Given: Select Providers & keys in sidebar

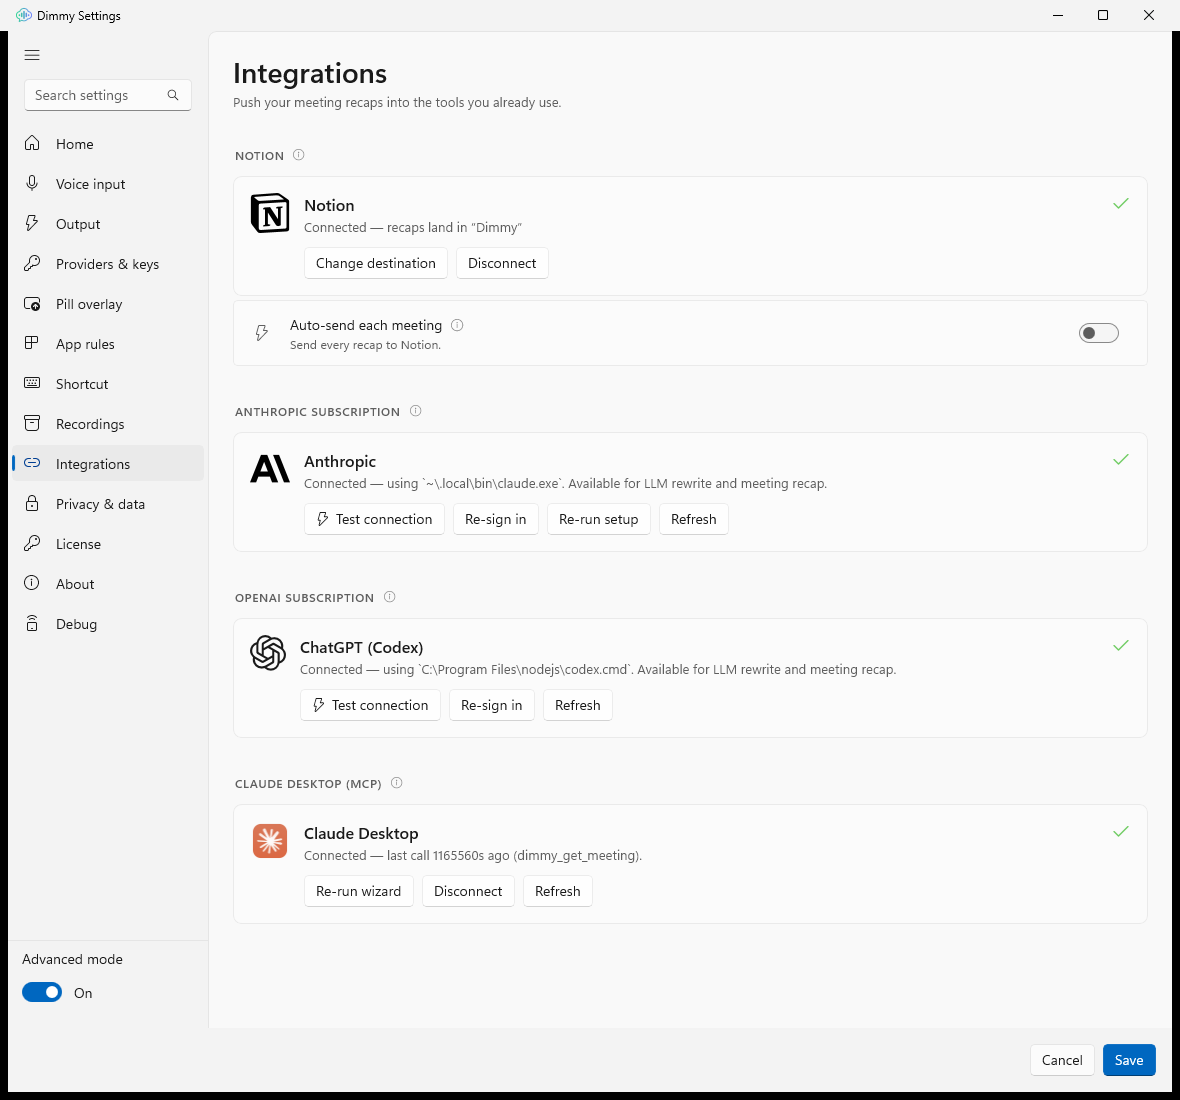Looking at the screenshot, I should [x=108, y=263].
